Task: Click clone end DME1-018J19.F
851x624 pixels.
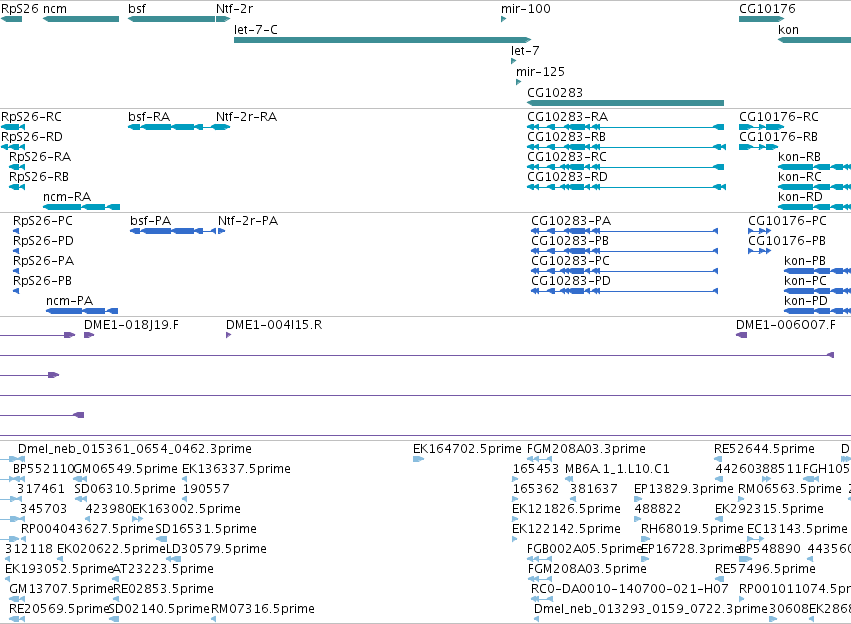Action: [131, 325]
